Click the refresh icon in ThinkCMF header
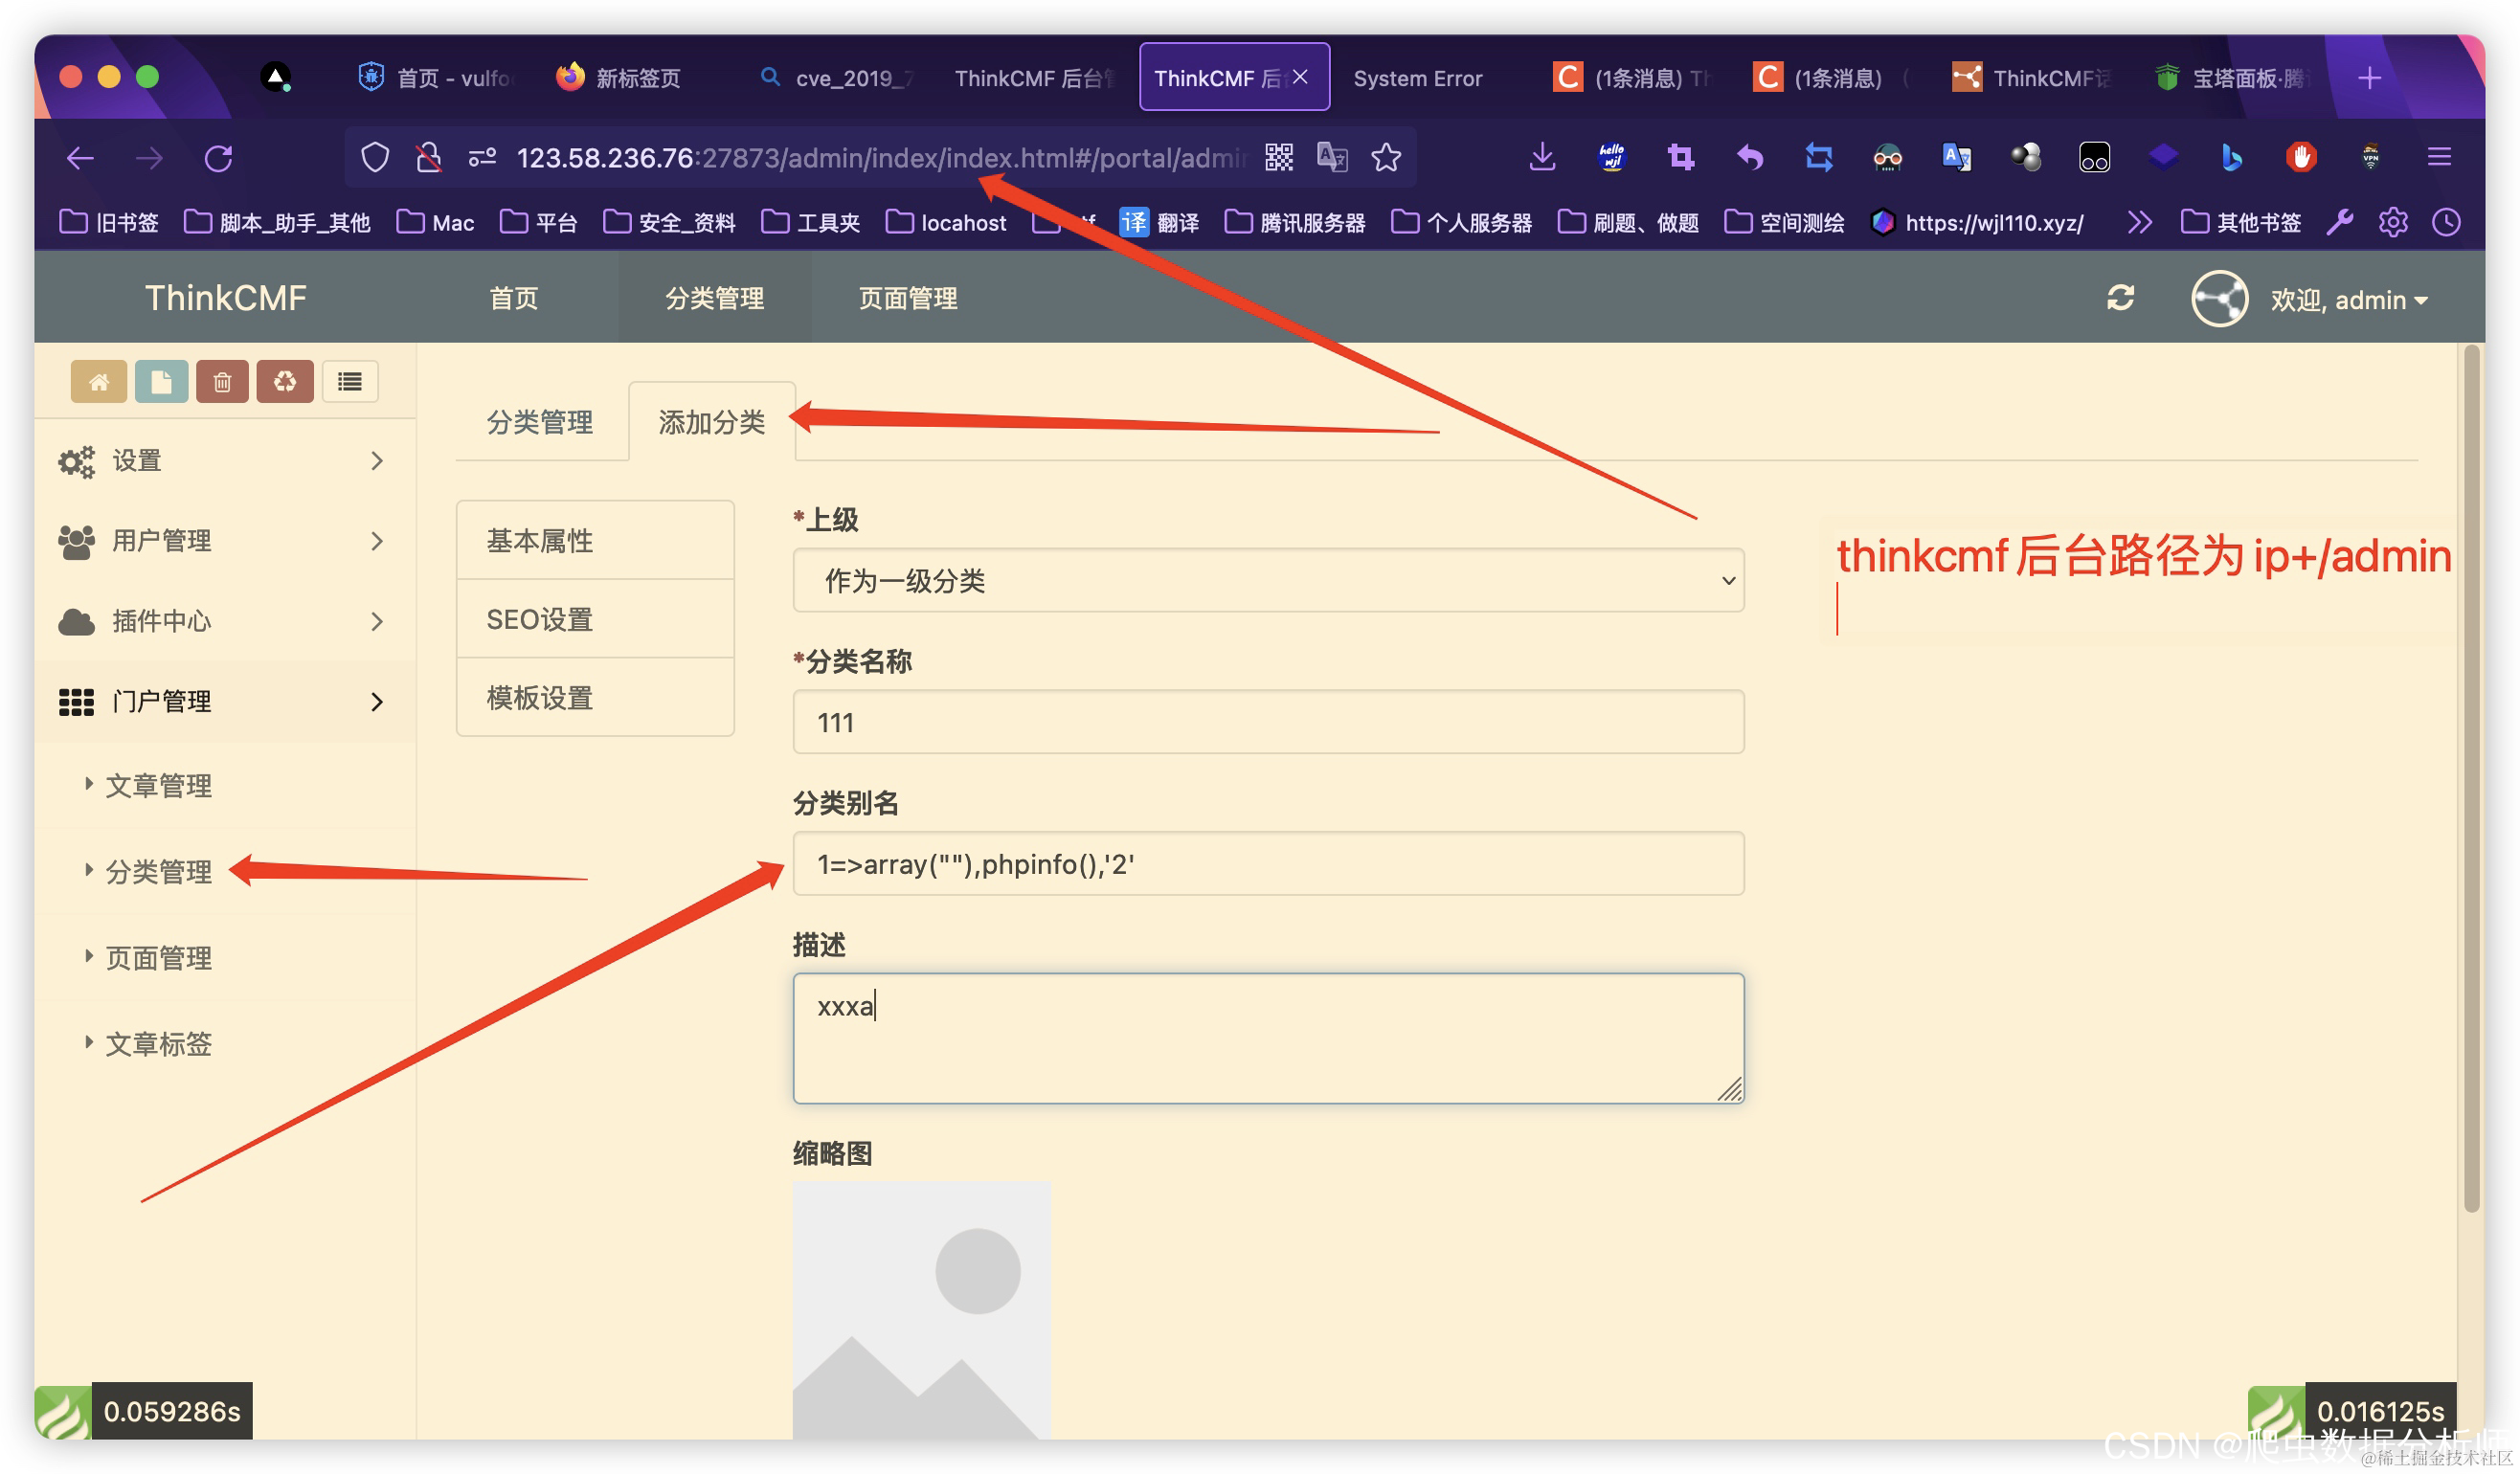This screenshot has height=1474, width=2520. click(2121, 298)
